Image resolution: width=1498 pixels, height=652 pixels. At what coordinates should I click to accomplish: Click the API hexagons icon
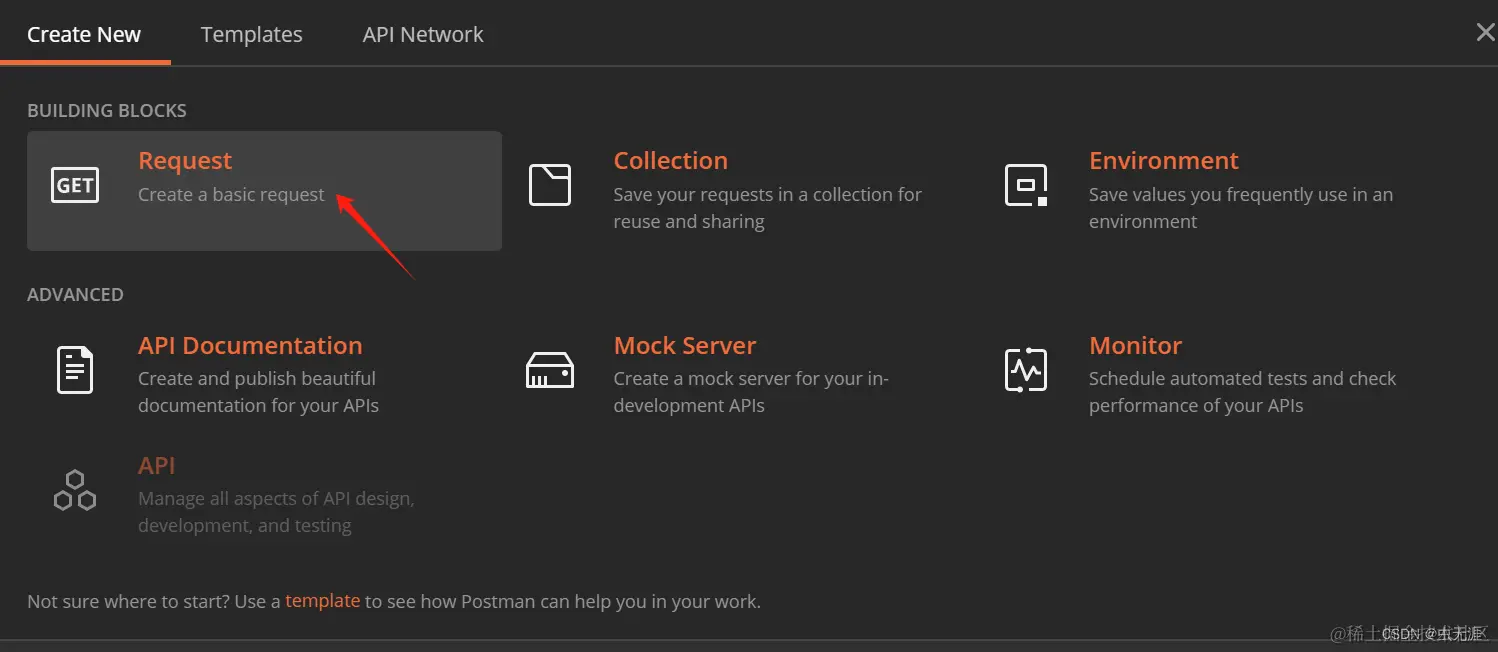click(75, 490)
